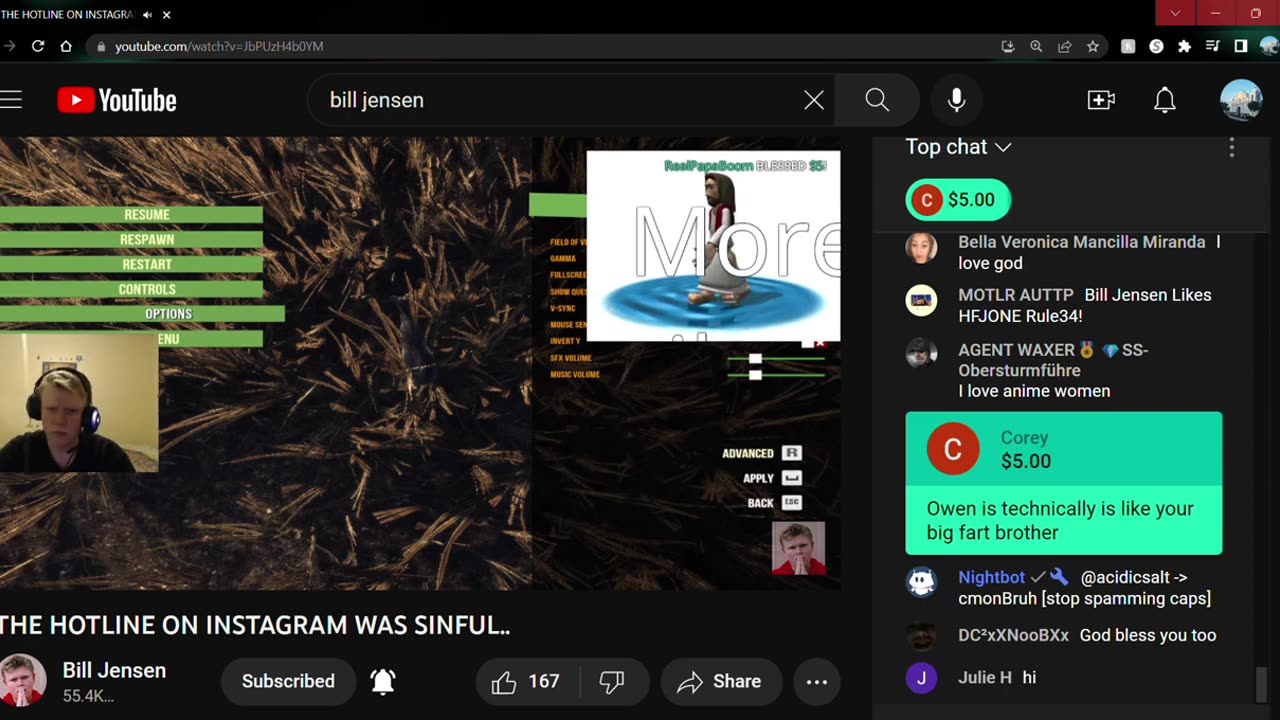Click the share page icon in address bar
Viewport: 1280px width, 720px height.
1064,46
